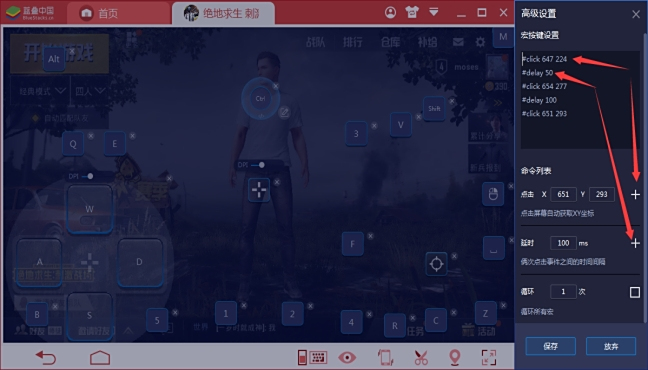Open the 战队 team menu

point(315,42)
